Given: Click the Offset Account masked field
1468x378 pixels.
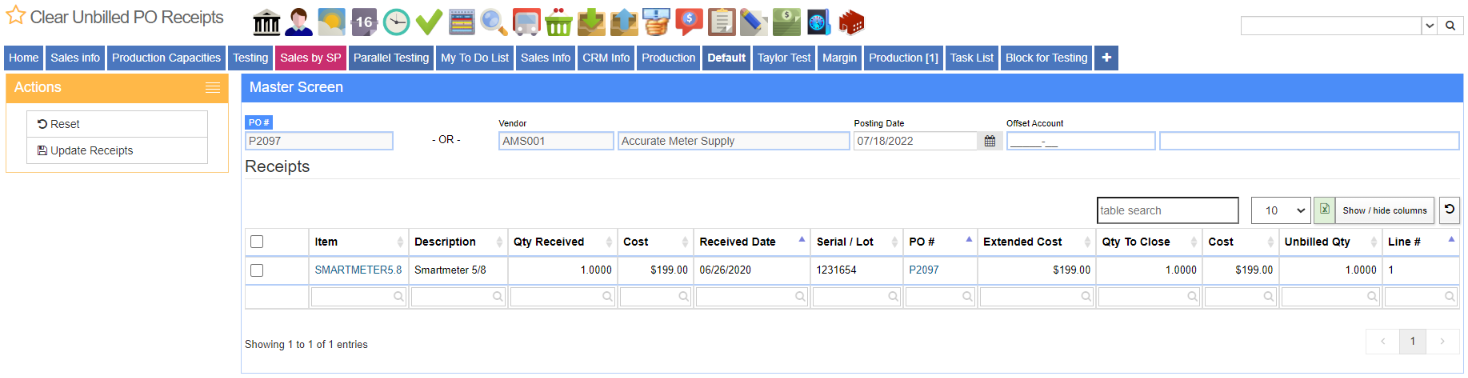Looking at the screenshot, I should 1080,141.
